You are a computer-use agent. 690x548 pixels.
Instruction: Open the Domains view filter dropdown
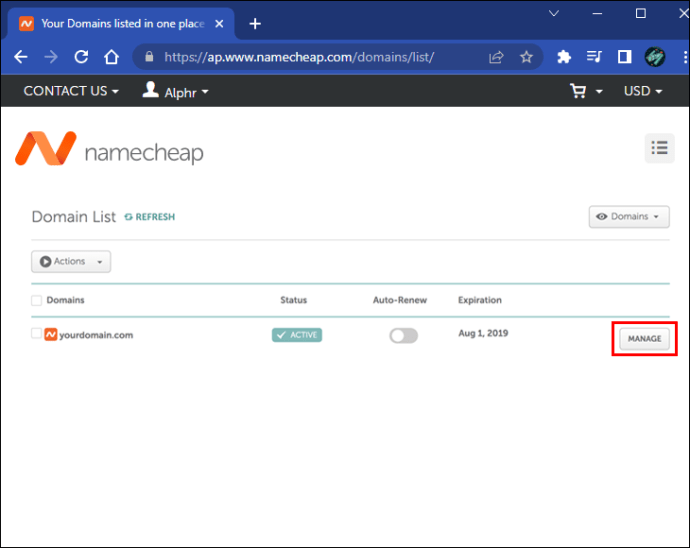tap(629, 217)
